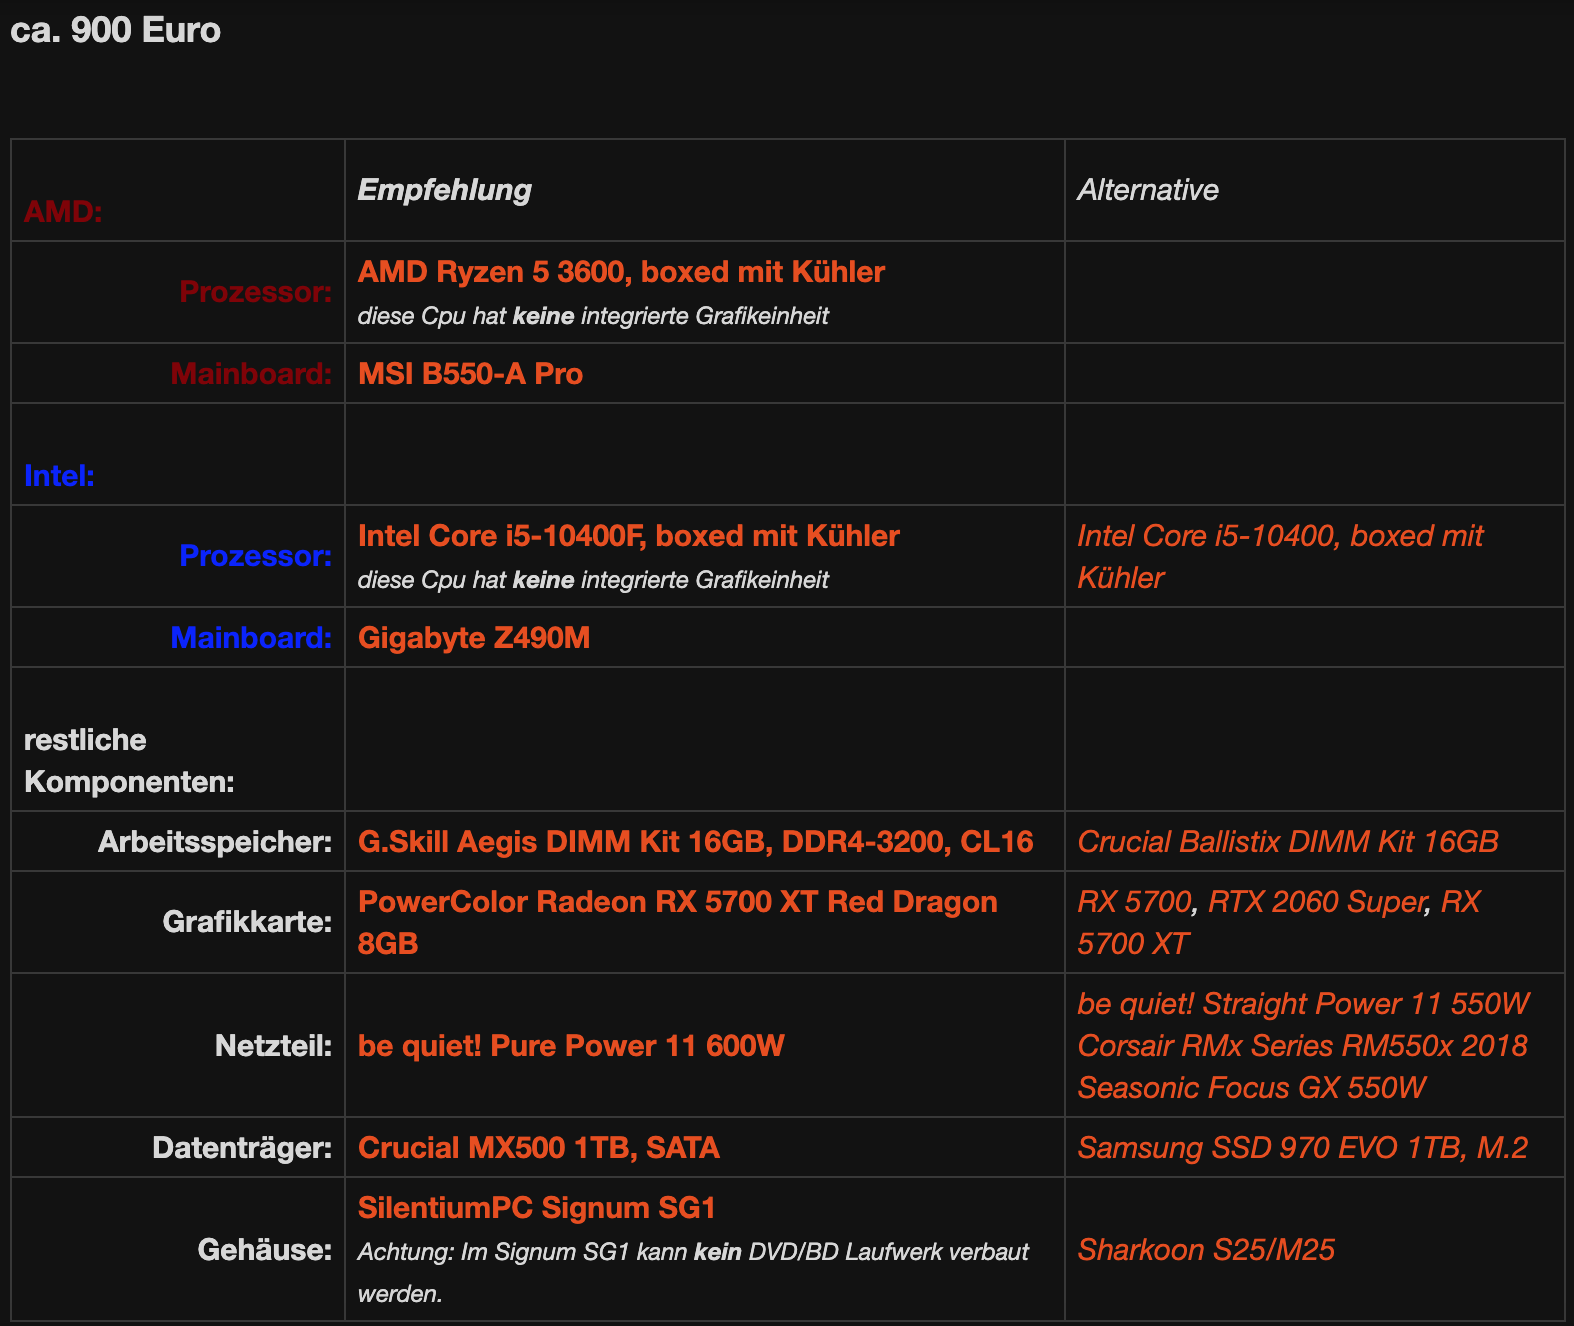Click the 'Gehäuse:' row label
Screen dimensions: 1574x1326
click(265, 1250)
